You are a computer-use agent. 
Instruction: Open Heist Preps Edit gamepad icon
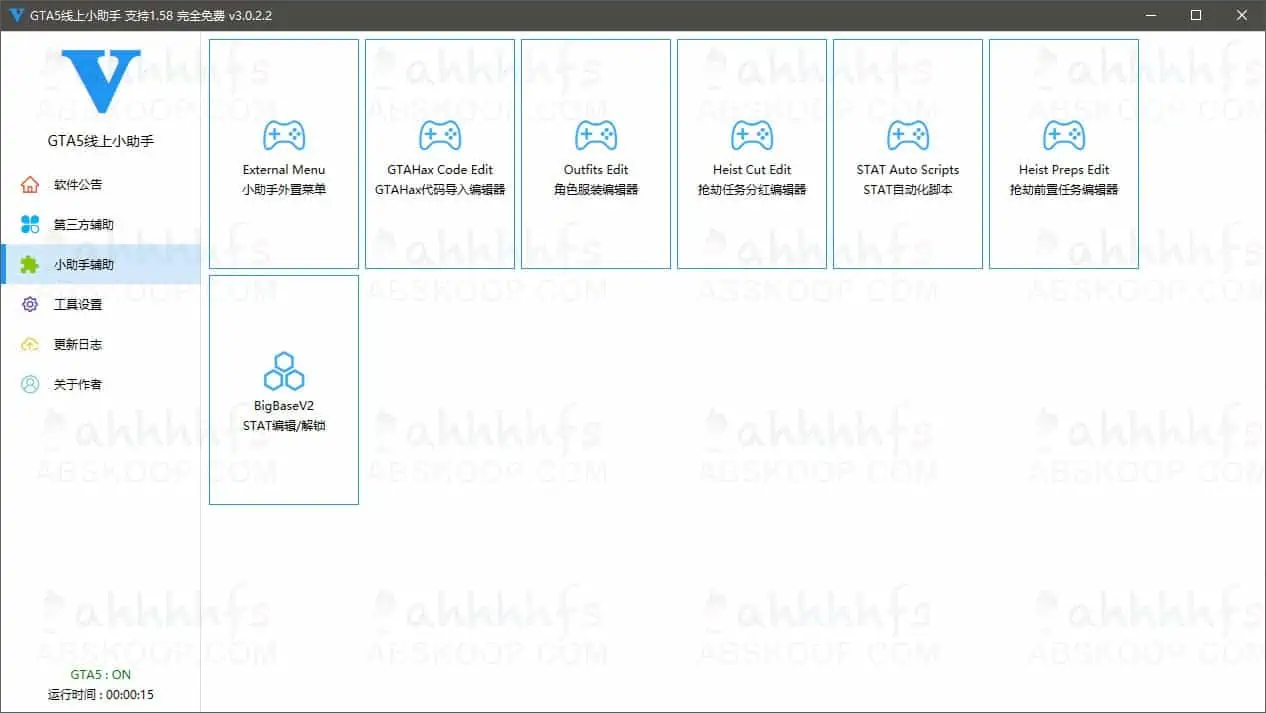[x=1064, y=136]
